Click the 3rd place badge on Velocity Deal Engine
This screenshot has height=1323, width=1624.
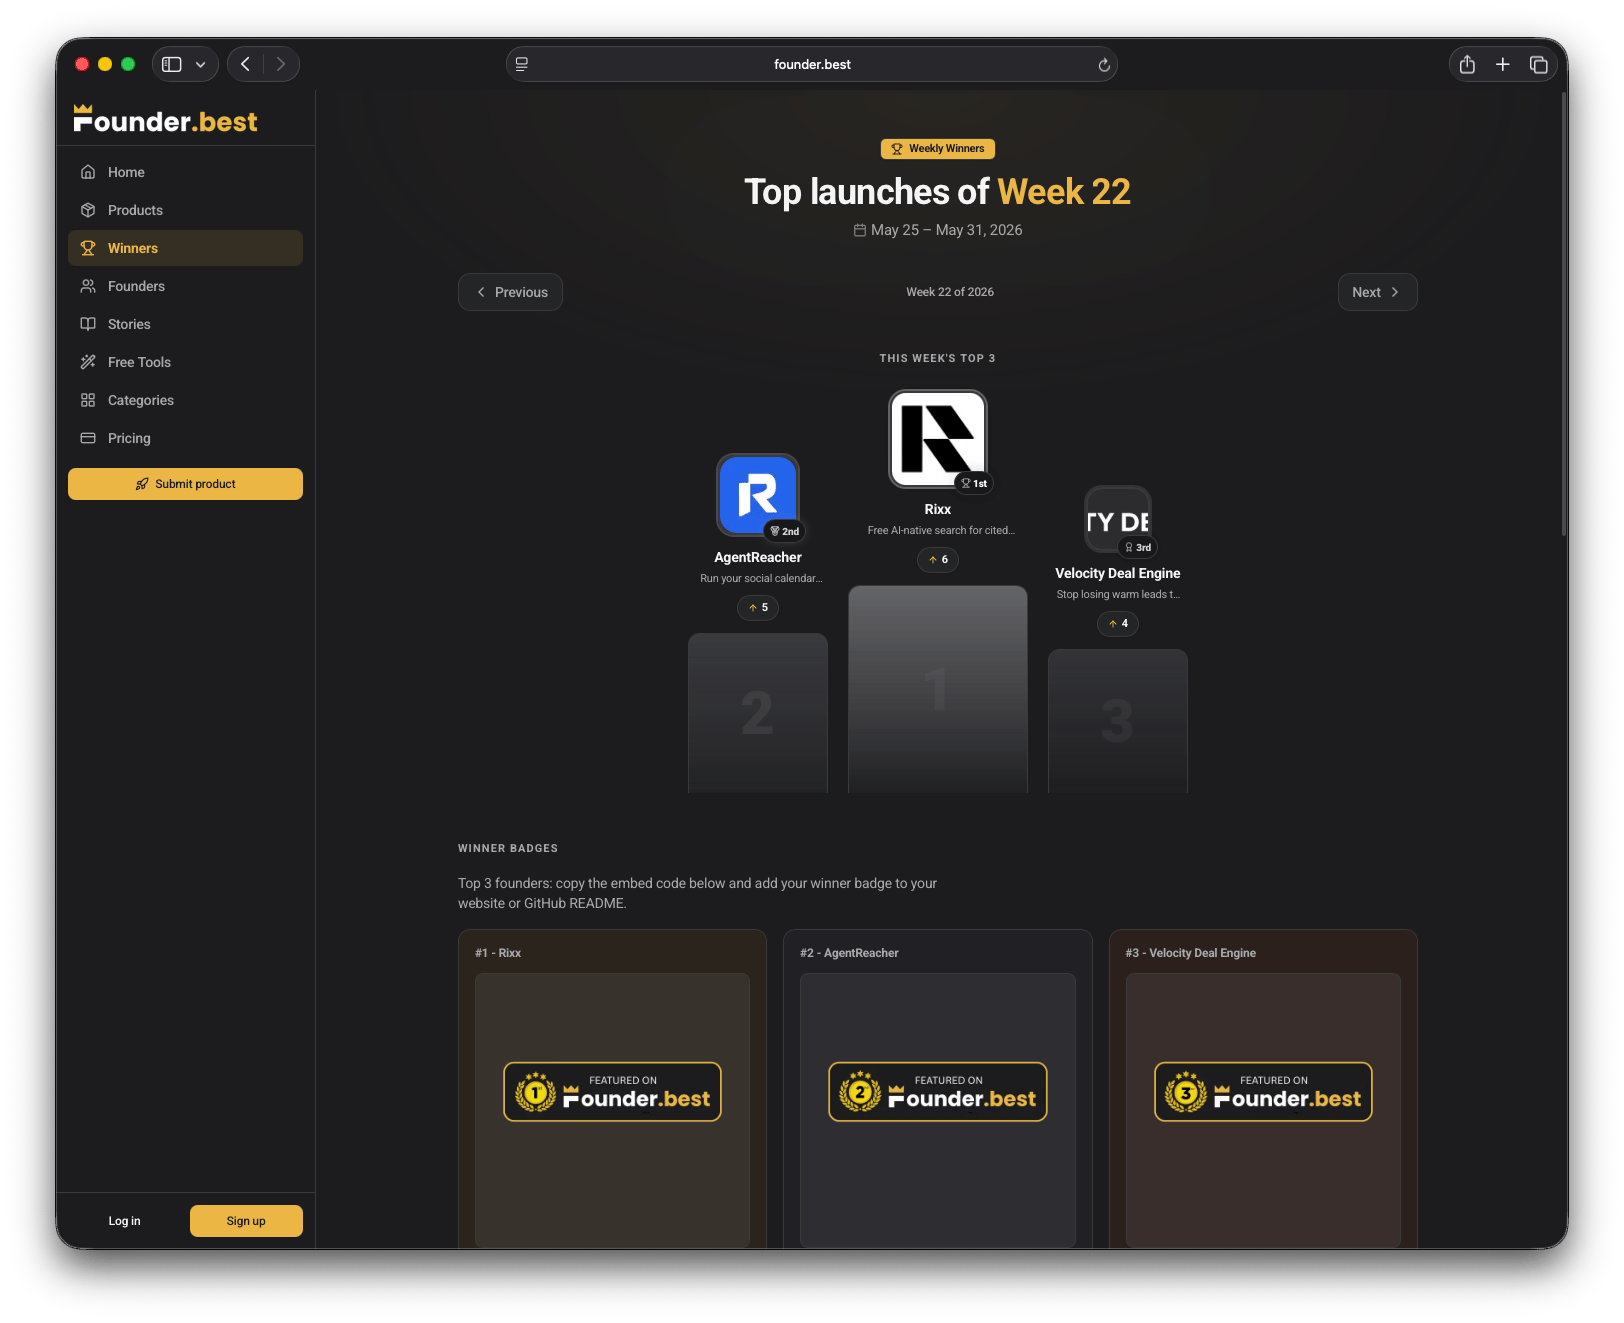[1138, 548]
